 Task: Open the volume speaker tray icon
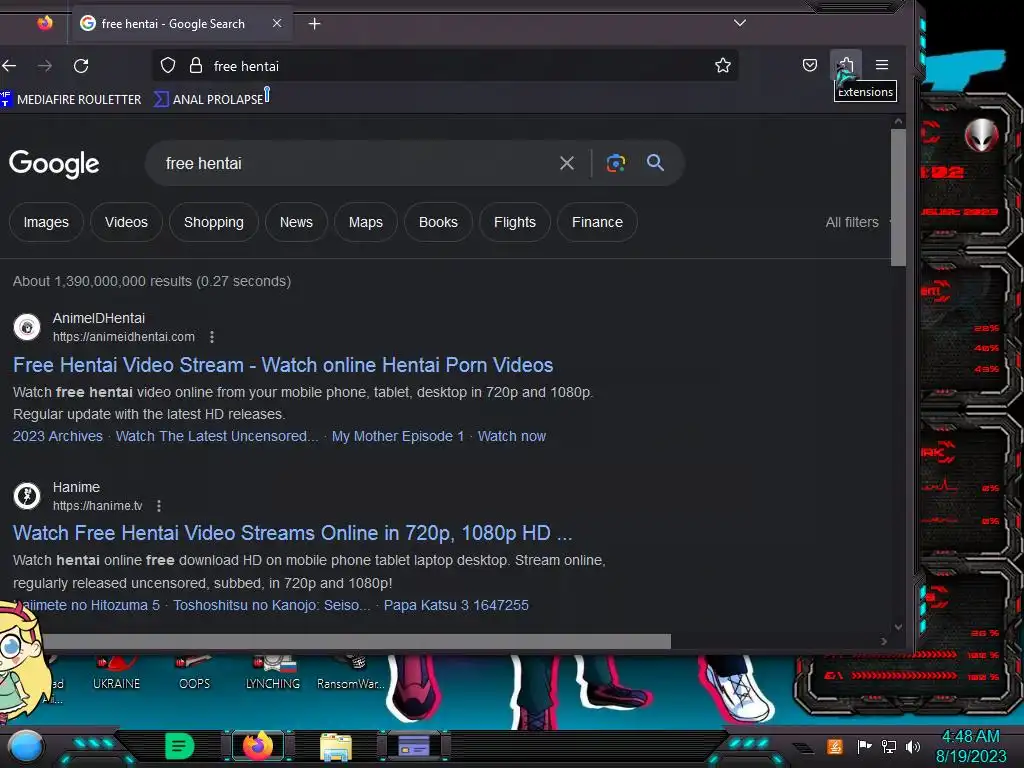click(912, 746)
